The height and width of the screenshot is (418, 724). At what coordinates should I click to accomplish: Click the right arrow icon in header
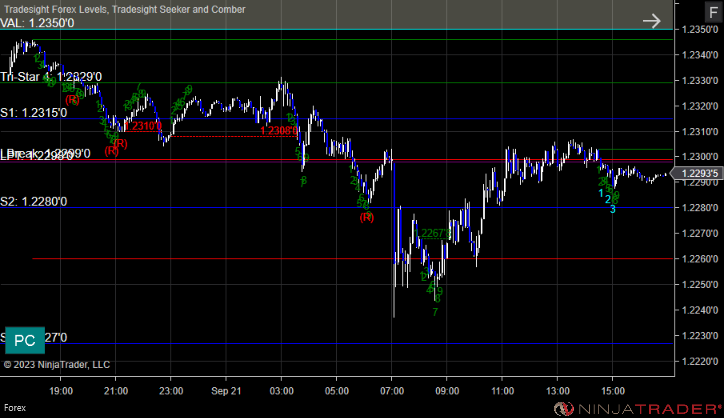(652, 21)
